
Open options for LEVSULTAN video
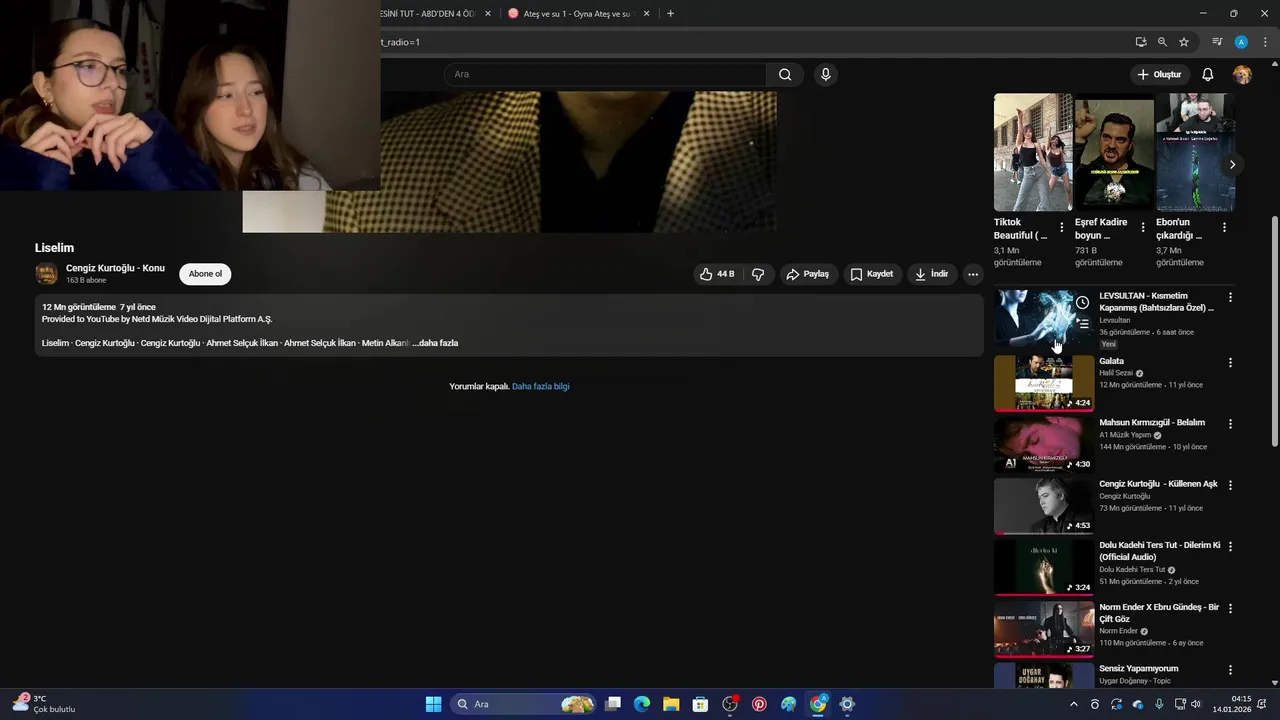1230,298
